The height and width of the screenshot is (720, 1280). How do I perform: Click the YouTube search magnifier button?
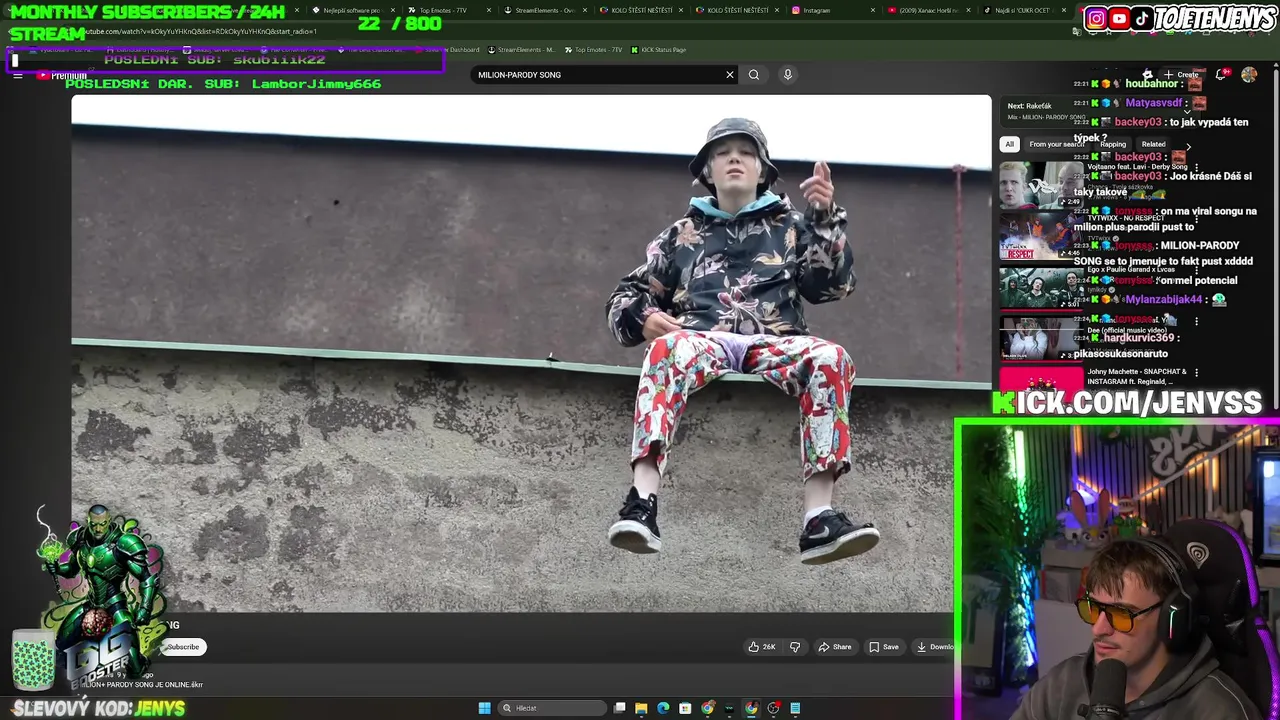pyautogui.click(x=754, y=75)
